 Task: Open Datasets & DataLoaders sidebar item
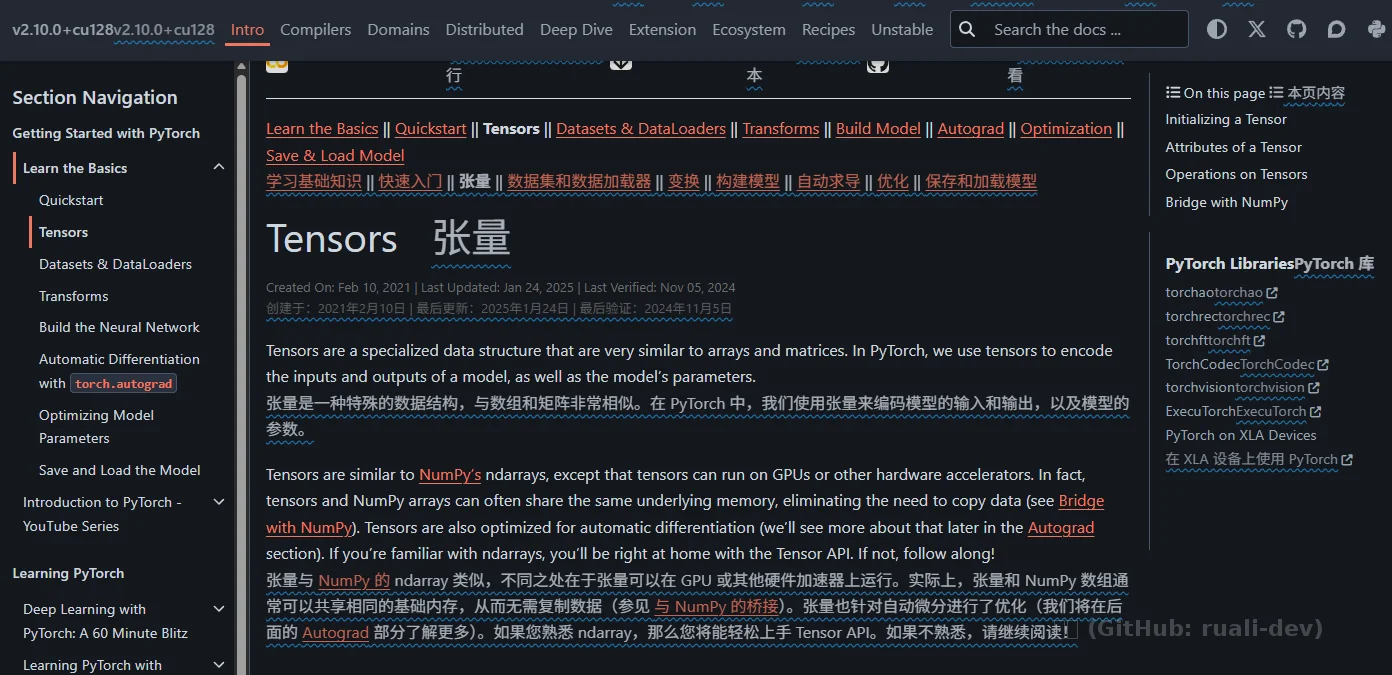pos(115,264)
